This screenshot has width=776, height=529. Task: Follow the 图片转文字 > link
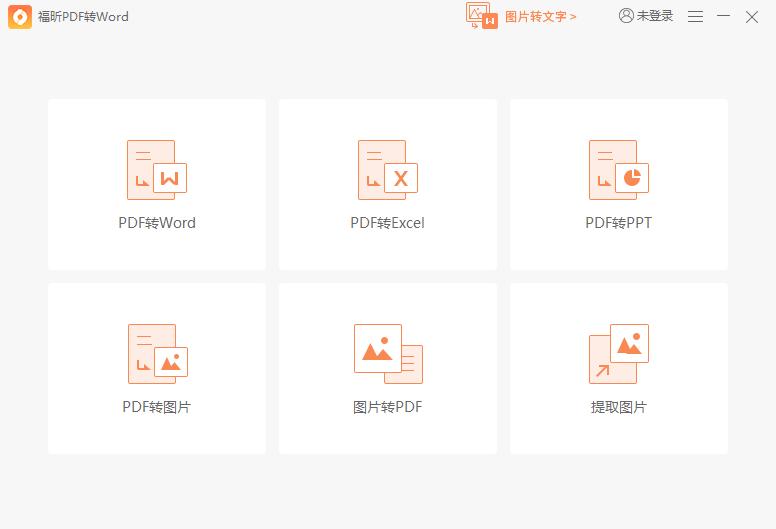pos(540,17)
